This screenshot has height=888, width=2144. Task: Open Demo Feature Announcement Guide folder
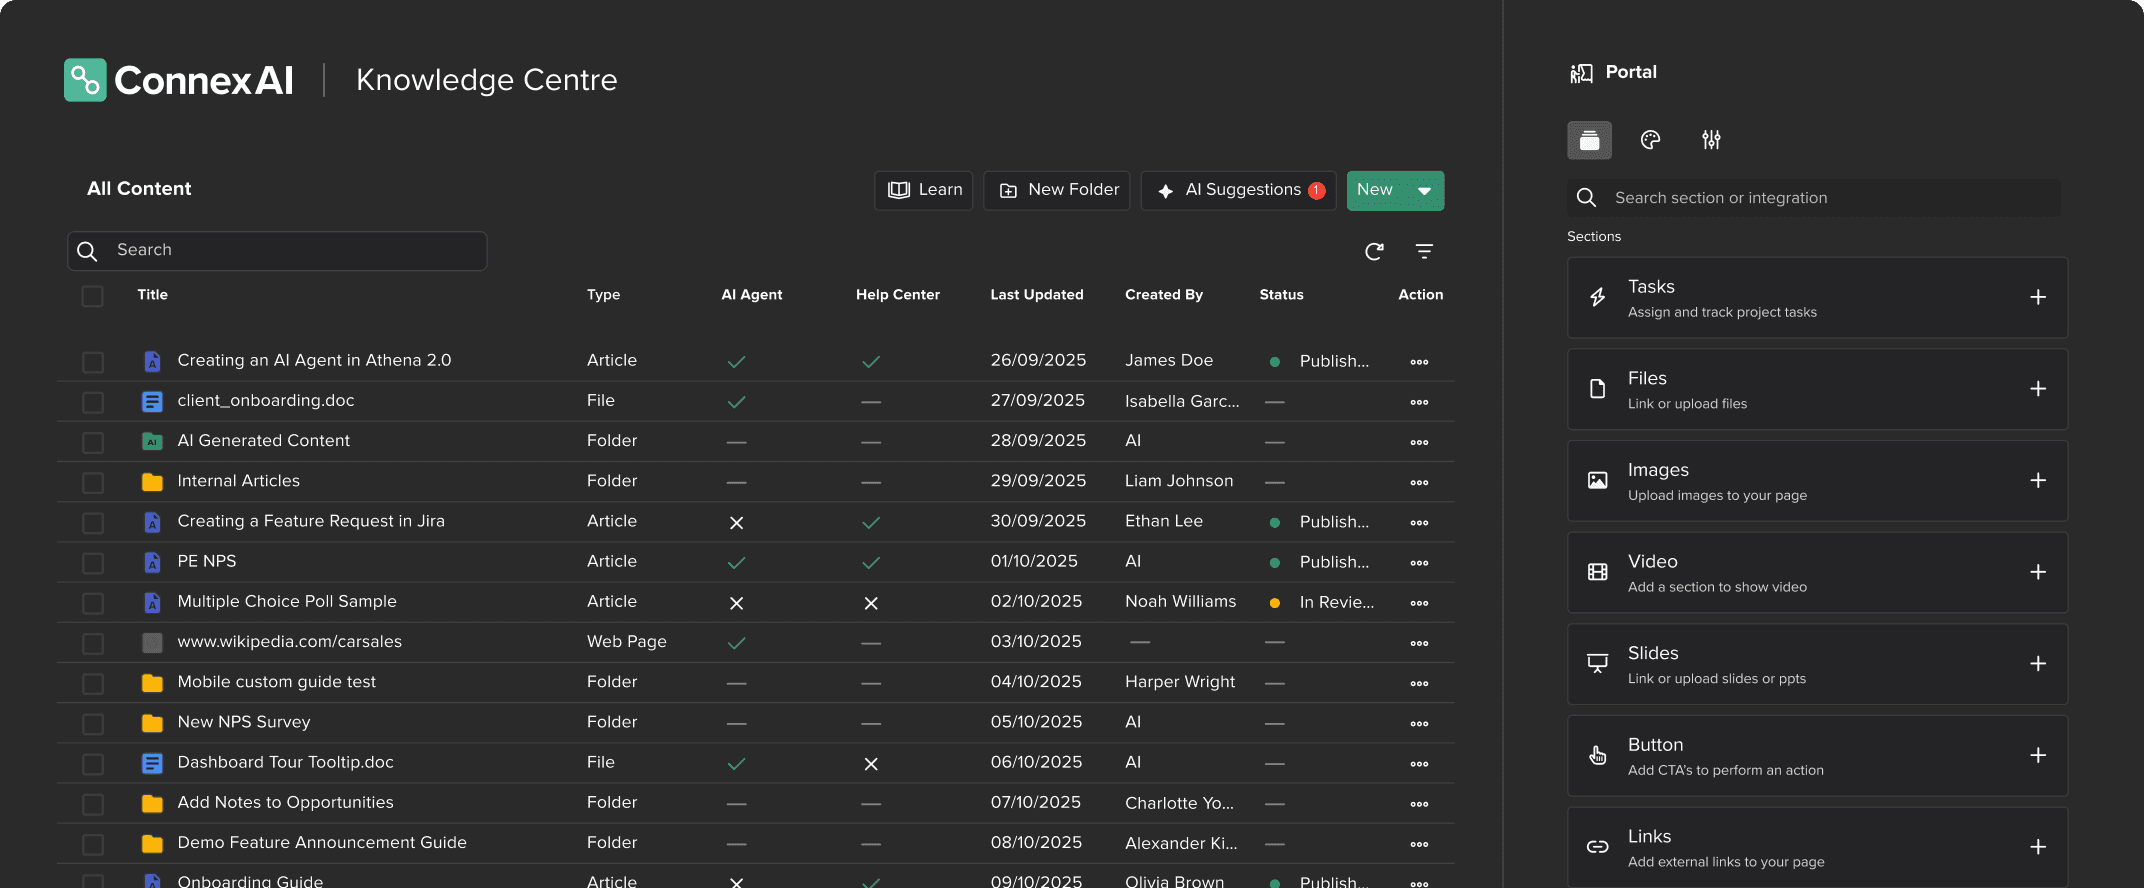click(322, 842)
